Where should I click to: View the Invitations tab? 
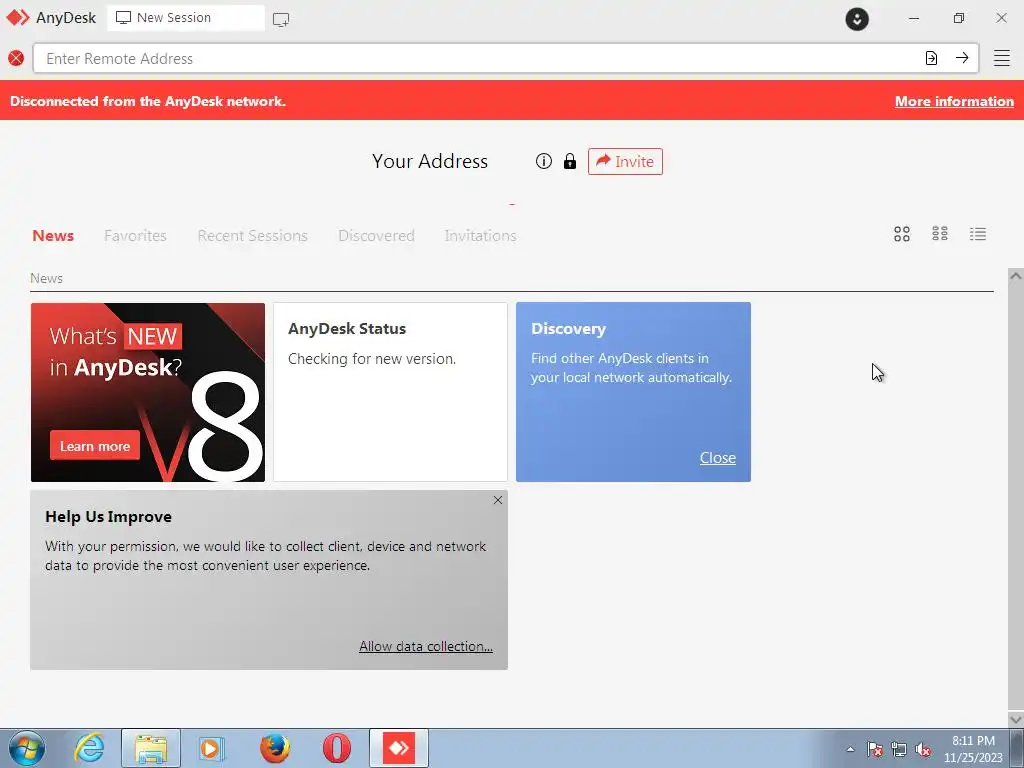481,236
